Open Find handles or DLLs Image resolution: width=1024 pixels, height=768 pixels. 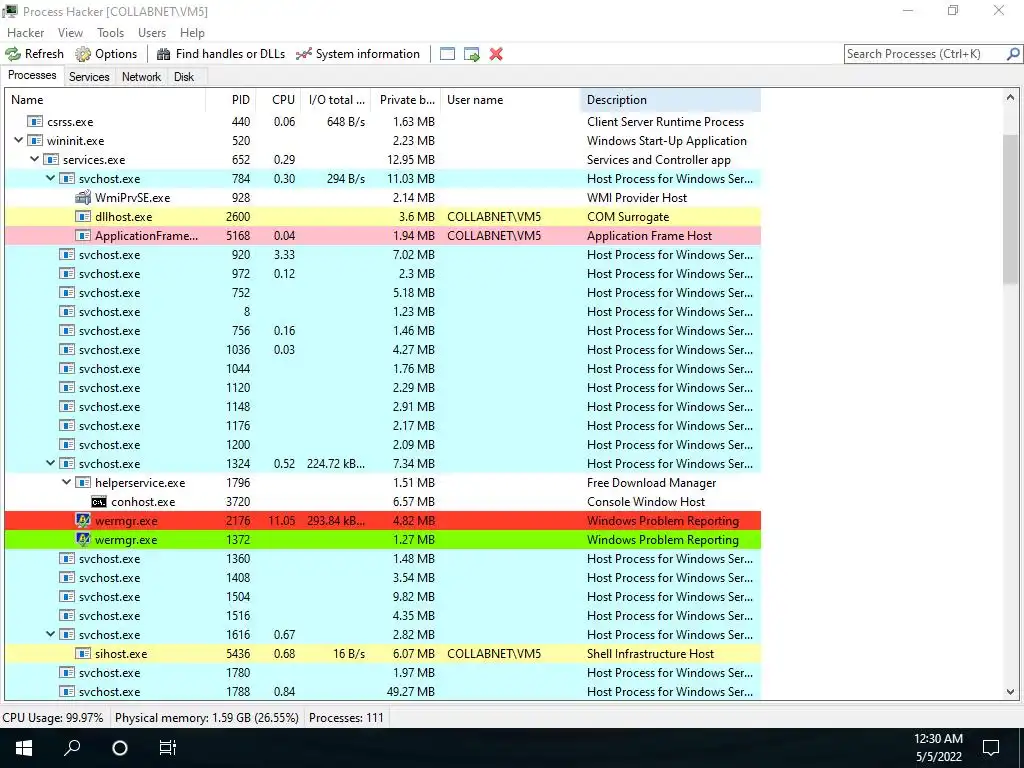click(x=221, y=54)
